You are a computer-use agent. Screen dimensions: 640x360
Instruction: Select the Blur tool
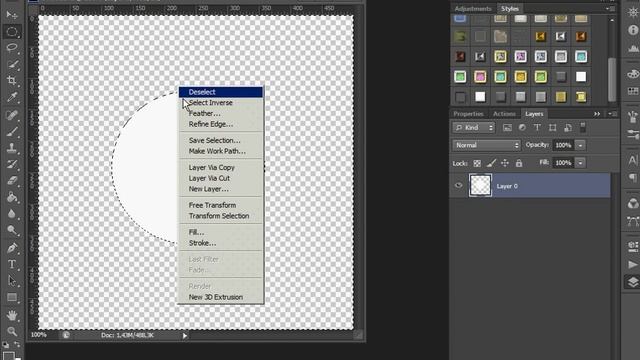click(12, 213)
